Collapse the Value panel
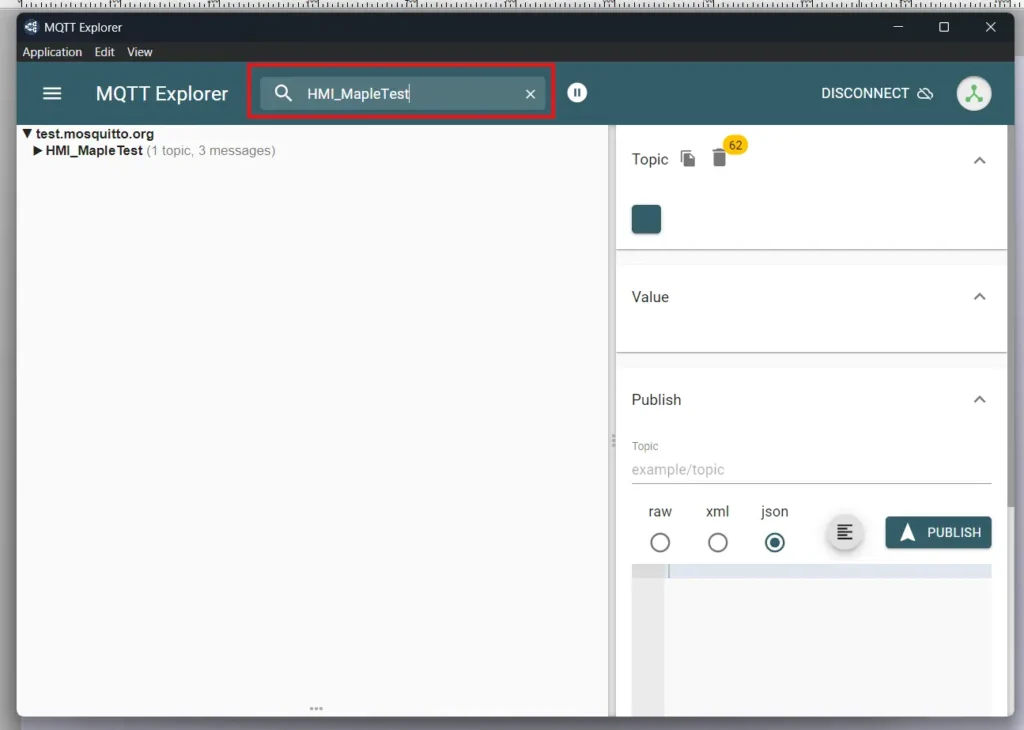This screenshot has height=730, width=1024. (980, 296)
